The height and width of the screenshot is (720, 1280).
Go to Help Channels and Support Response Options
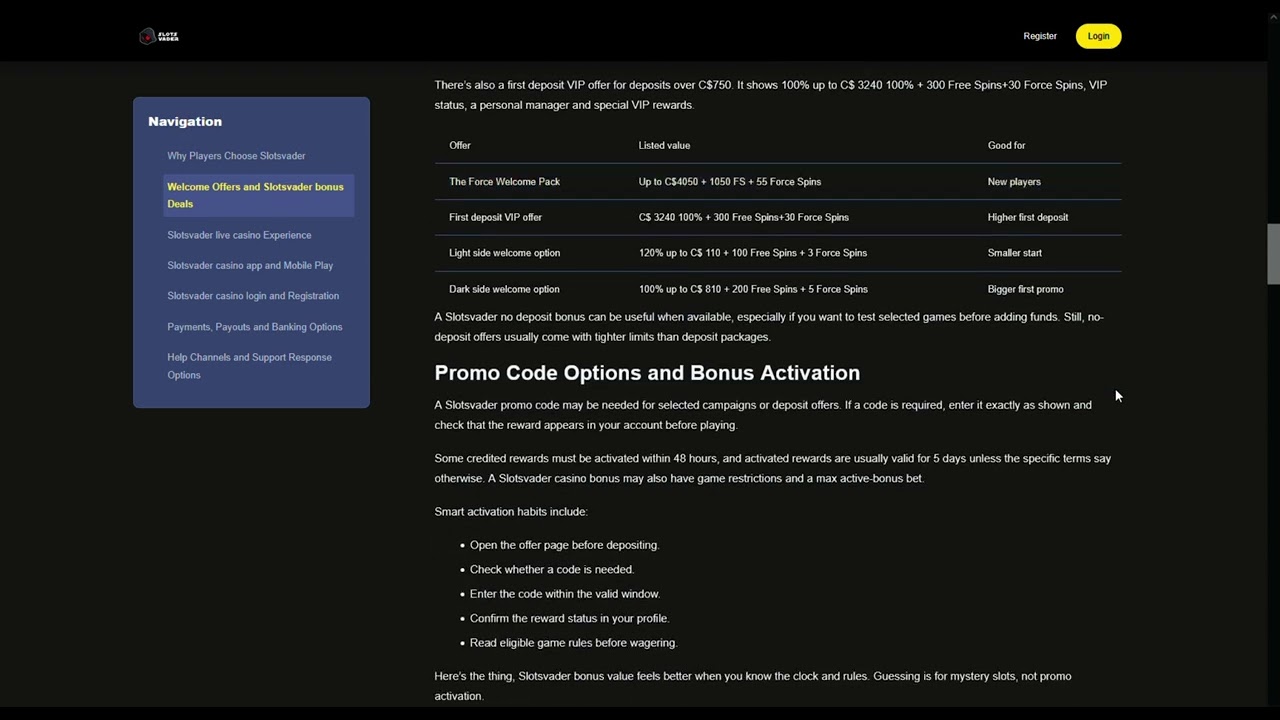point(250,366)
